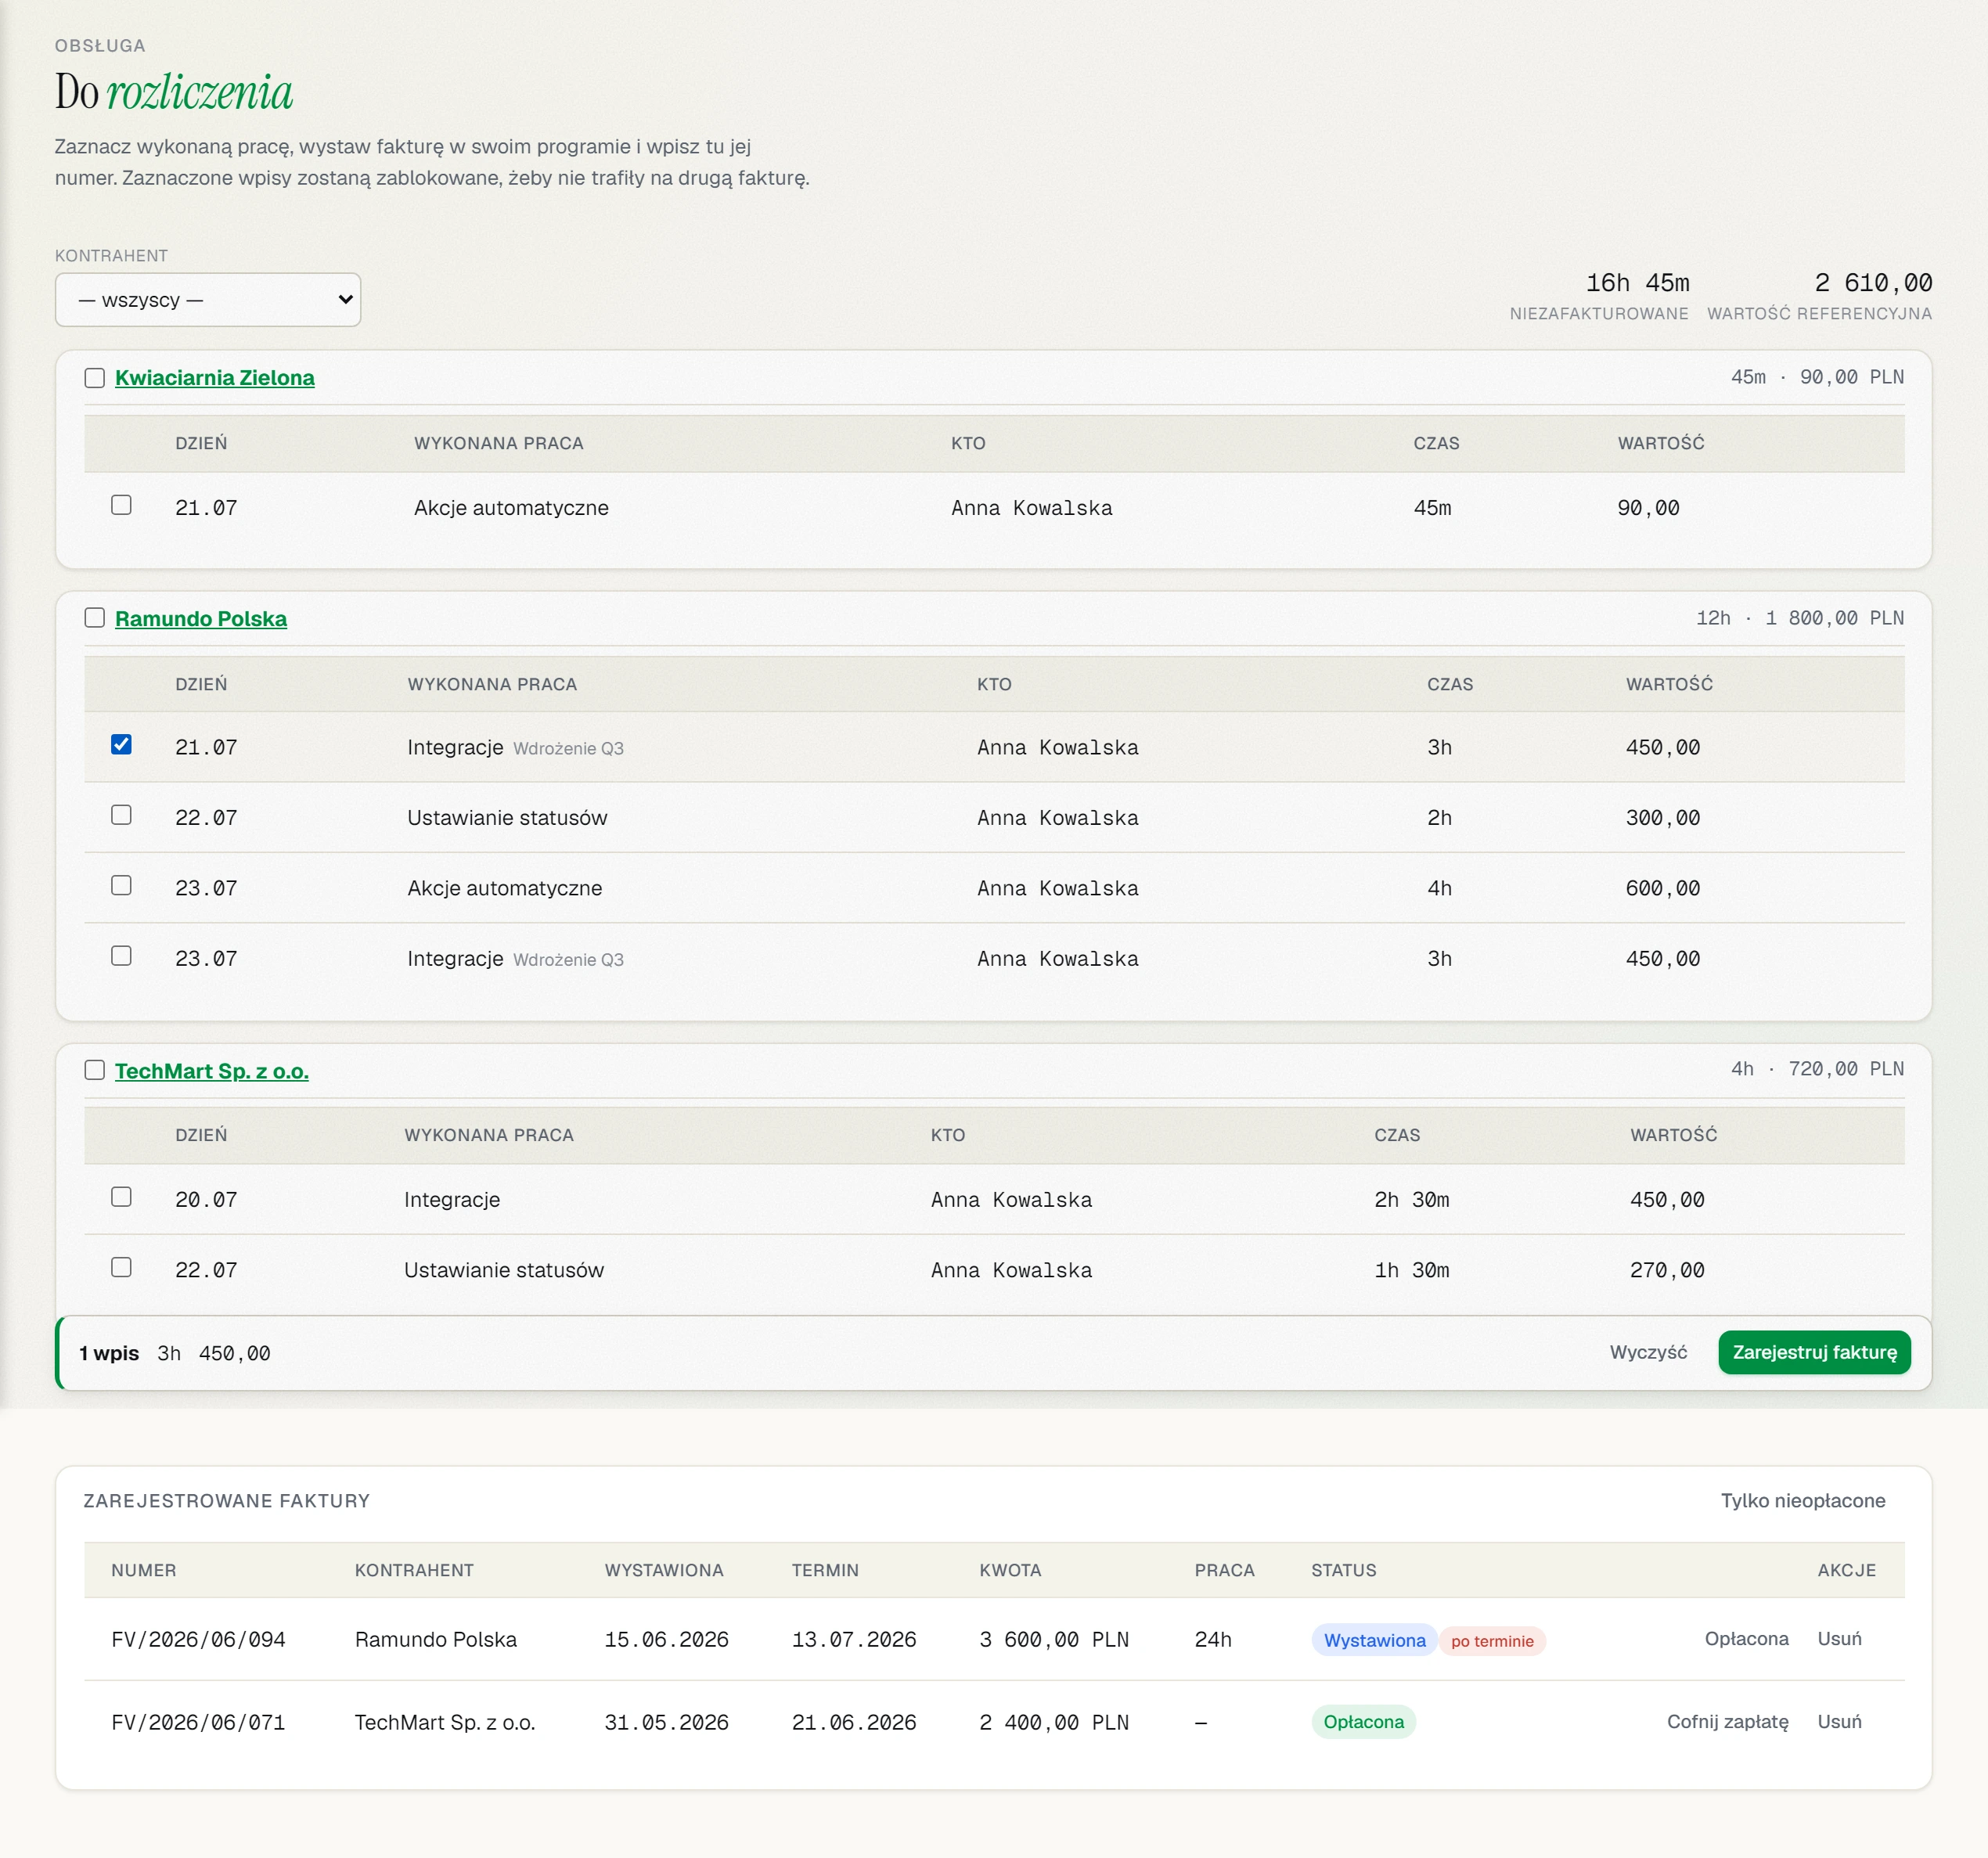Screen dimensions: 1988x1858
Task: Click the Do rozliczenia page heading
Action: click(x=174, y=92)
